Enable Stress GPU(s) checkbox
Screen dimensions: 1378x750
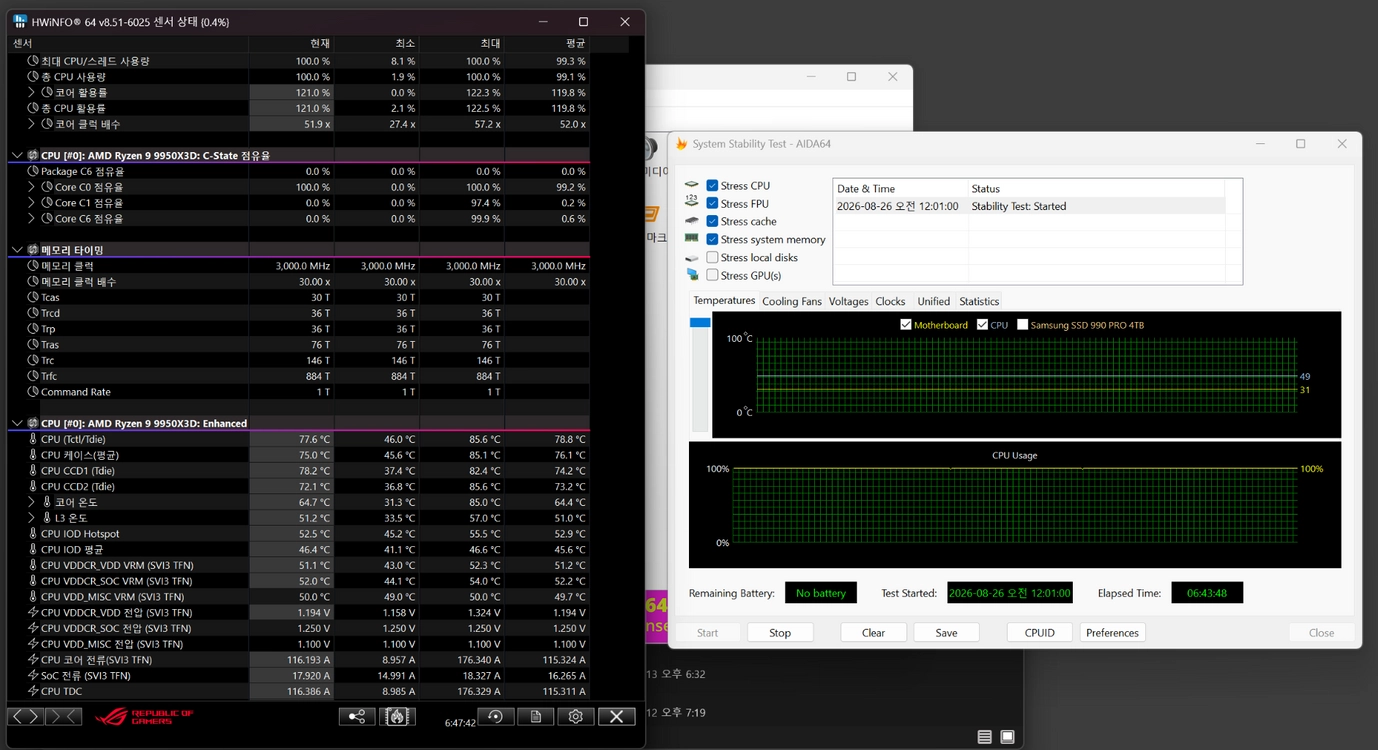pyautogui.click(x=712, y=275)
